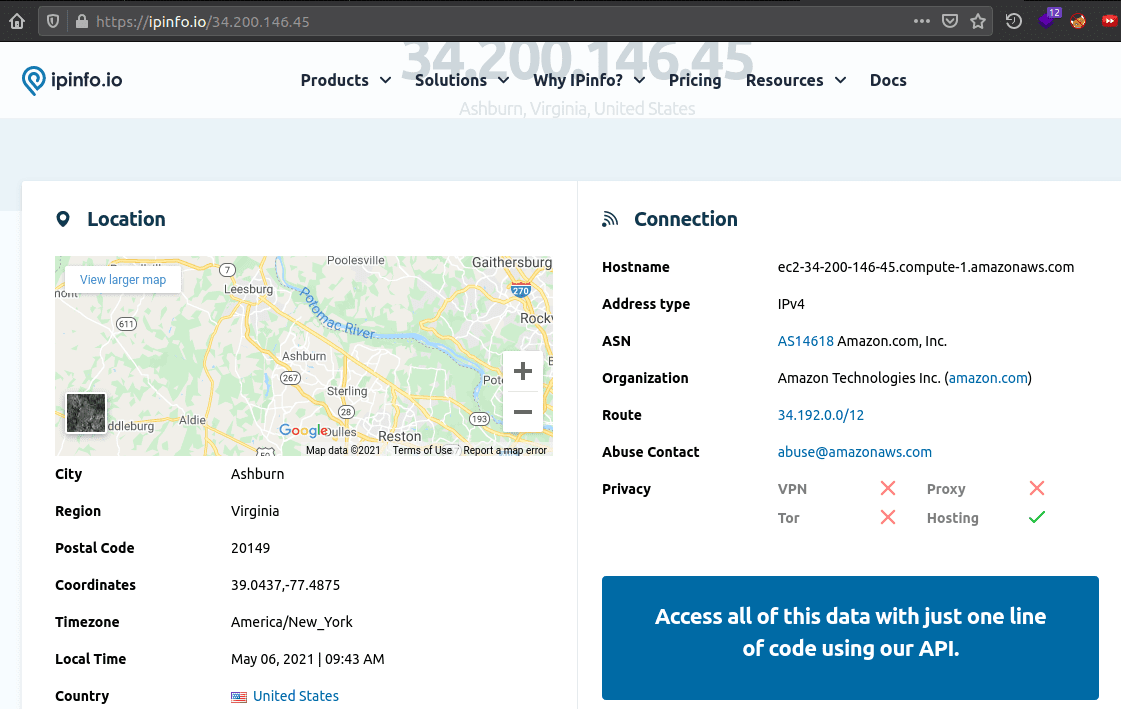This screenshot has height=709, width=1121.
Task: Click the Location pin icon
Action: 63,219
